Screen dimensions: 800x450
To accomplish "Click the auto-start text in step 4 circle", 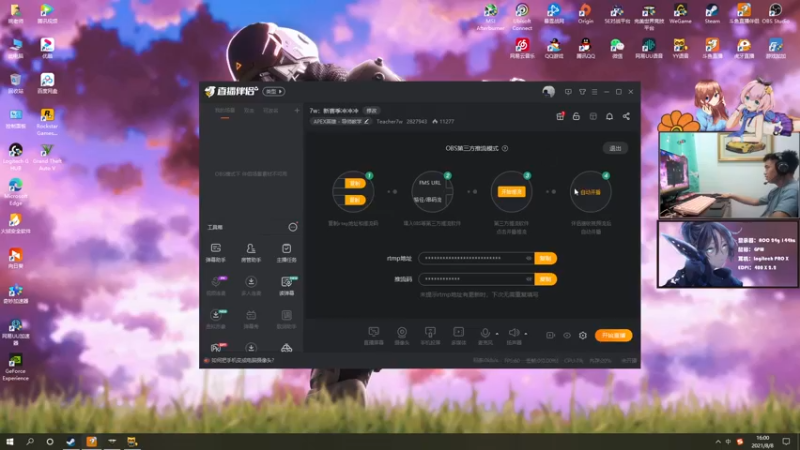I will click(x=590, y=192).
